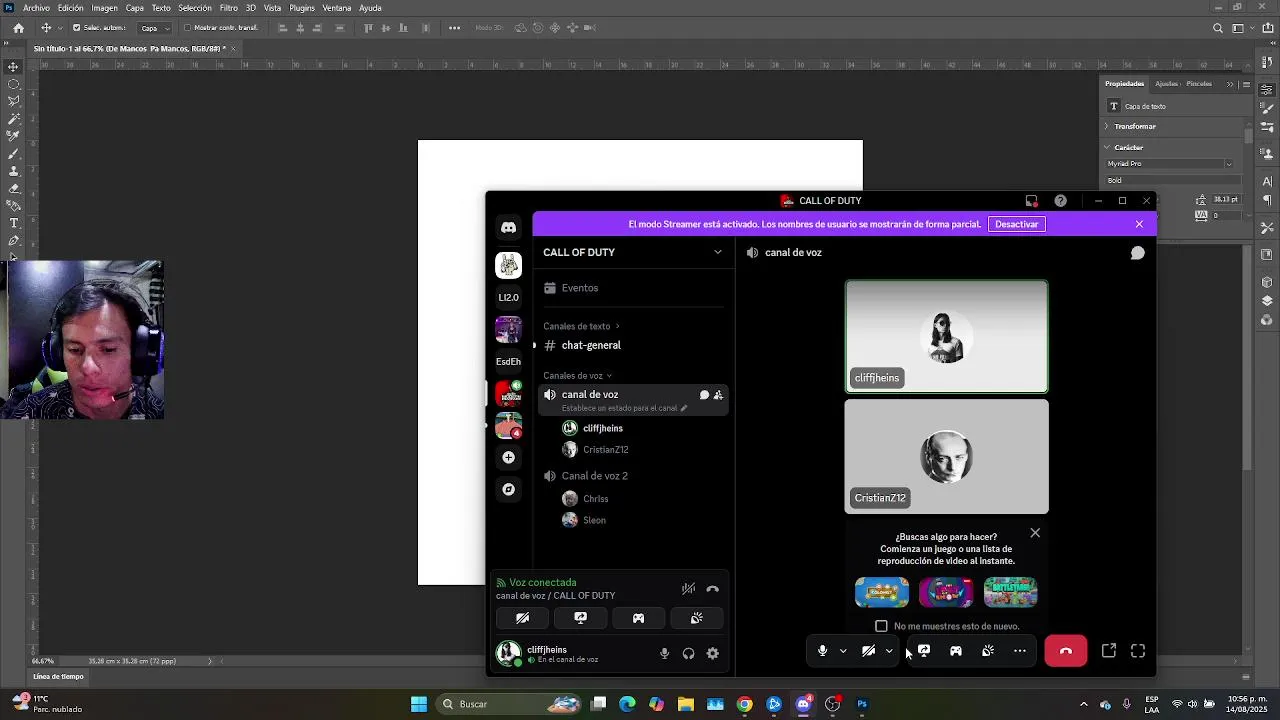1280x720 pixels.
Task: Invite people to canal de voz
Action: point(718,395)
